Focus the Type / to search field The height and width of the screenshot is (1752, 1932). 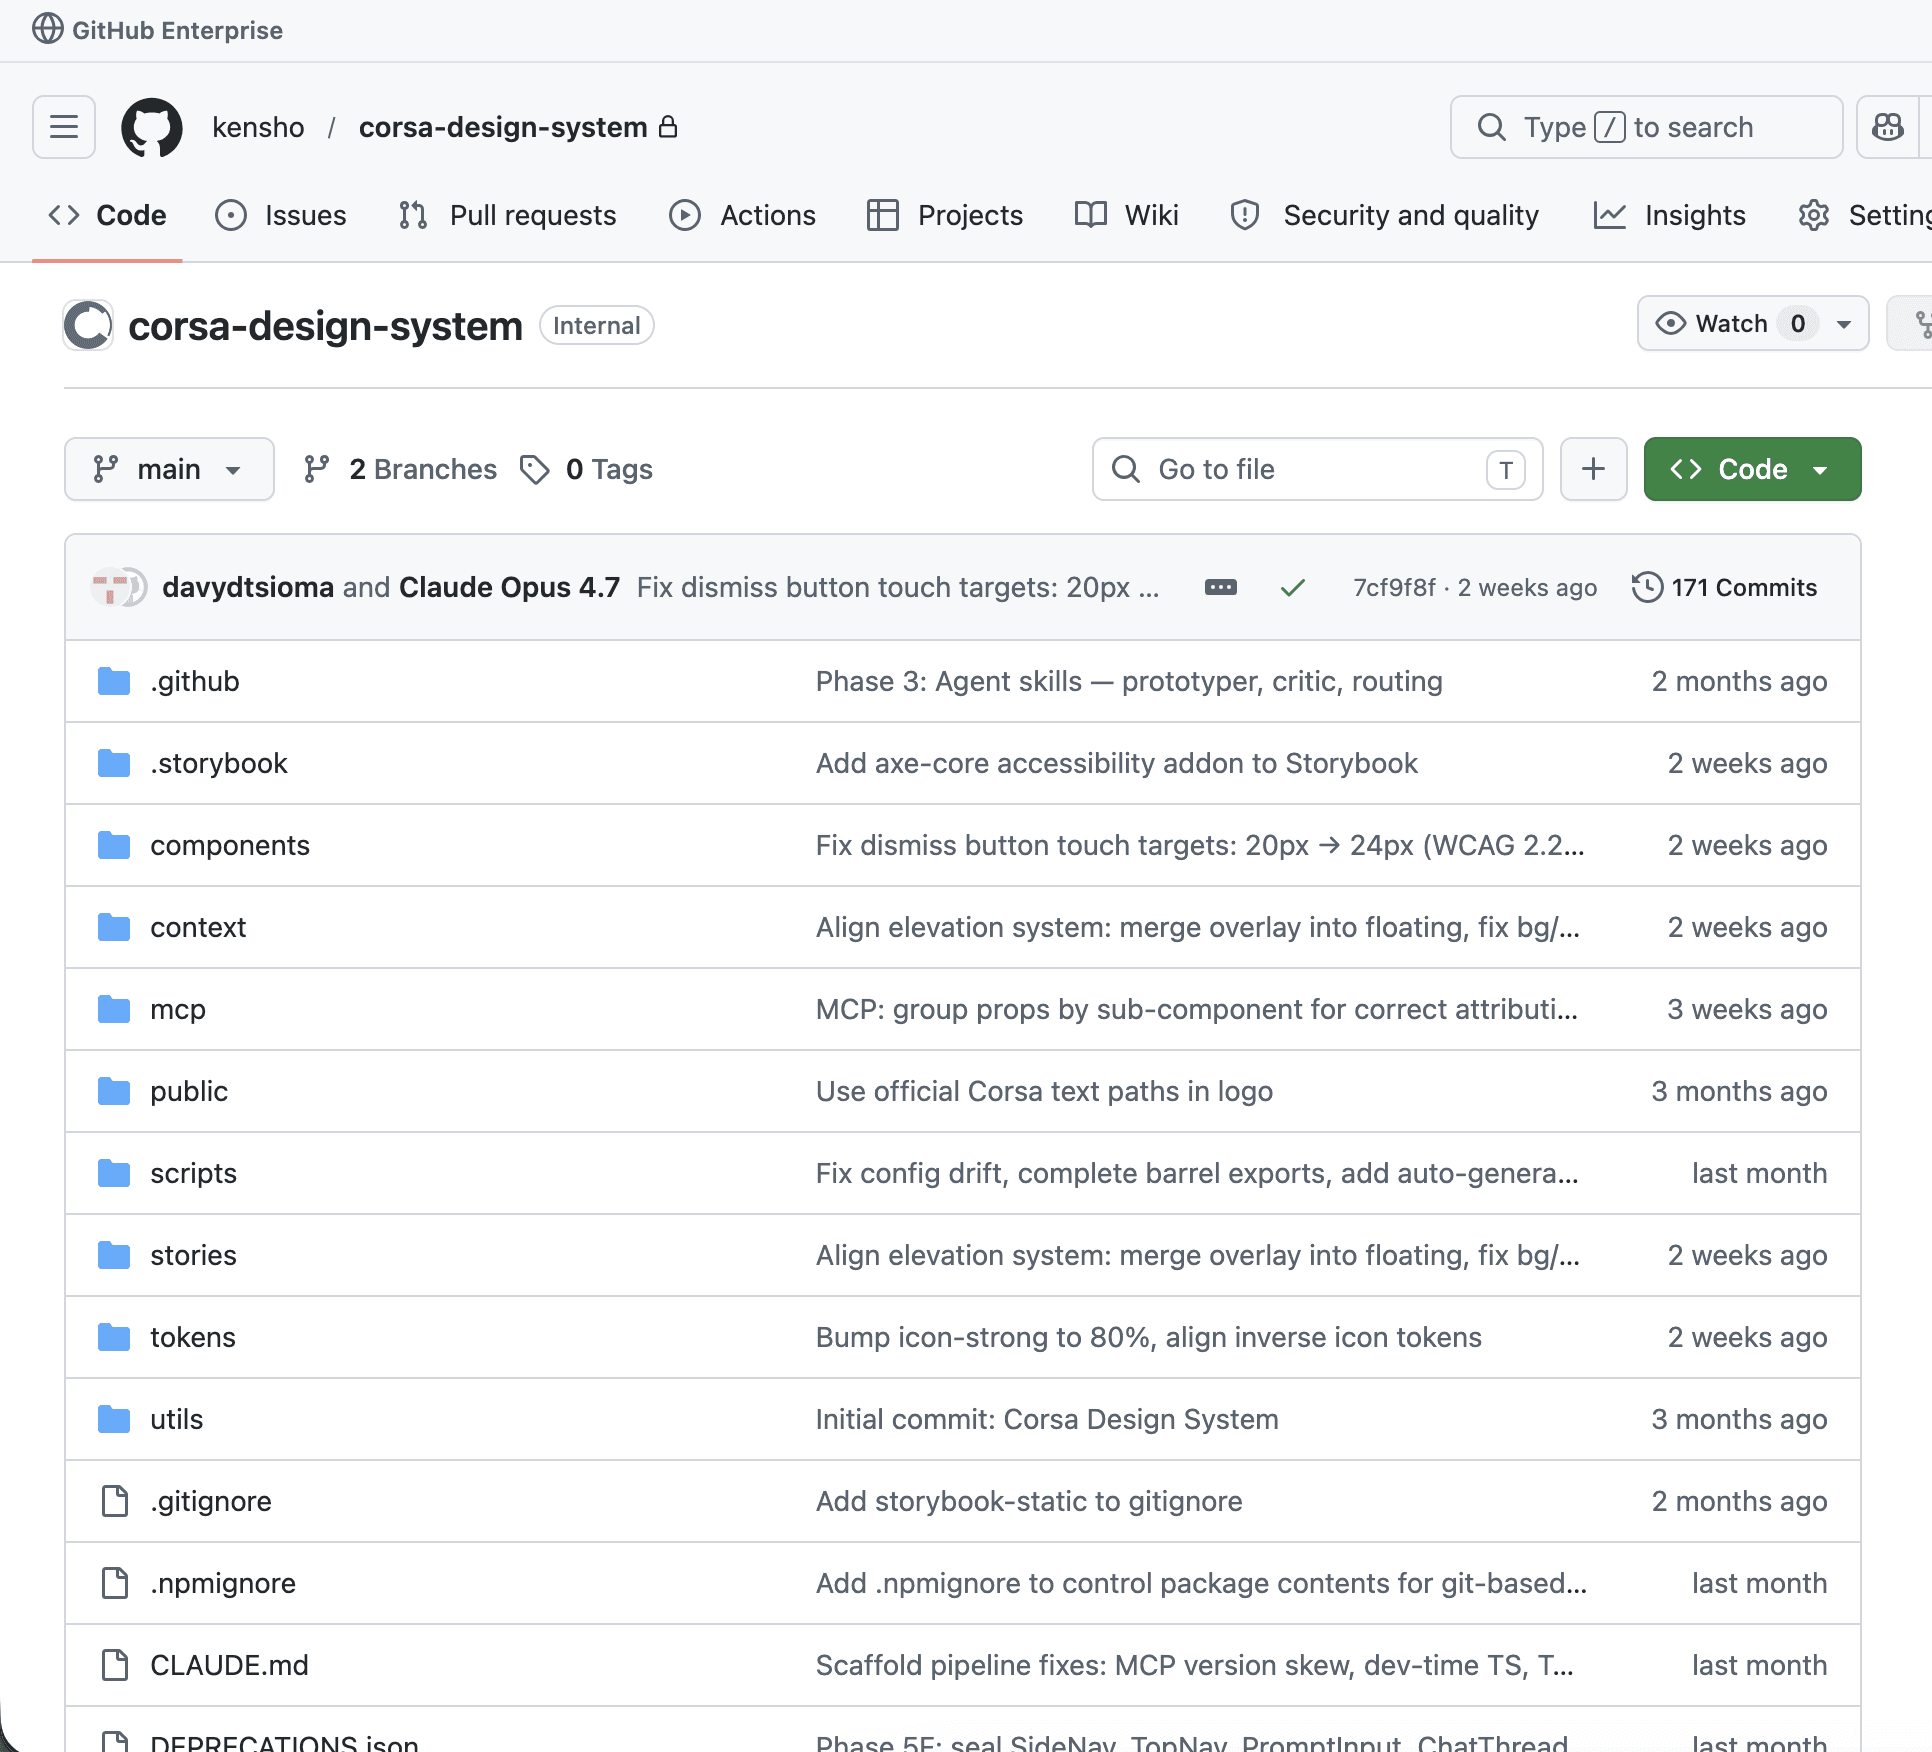[1646, 127]
